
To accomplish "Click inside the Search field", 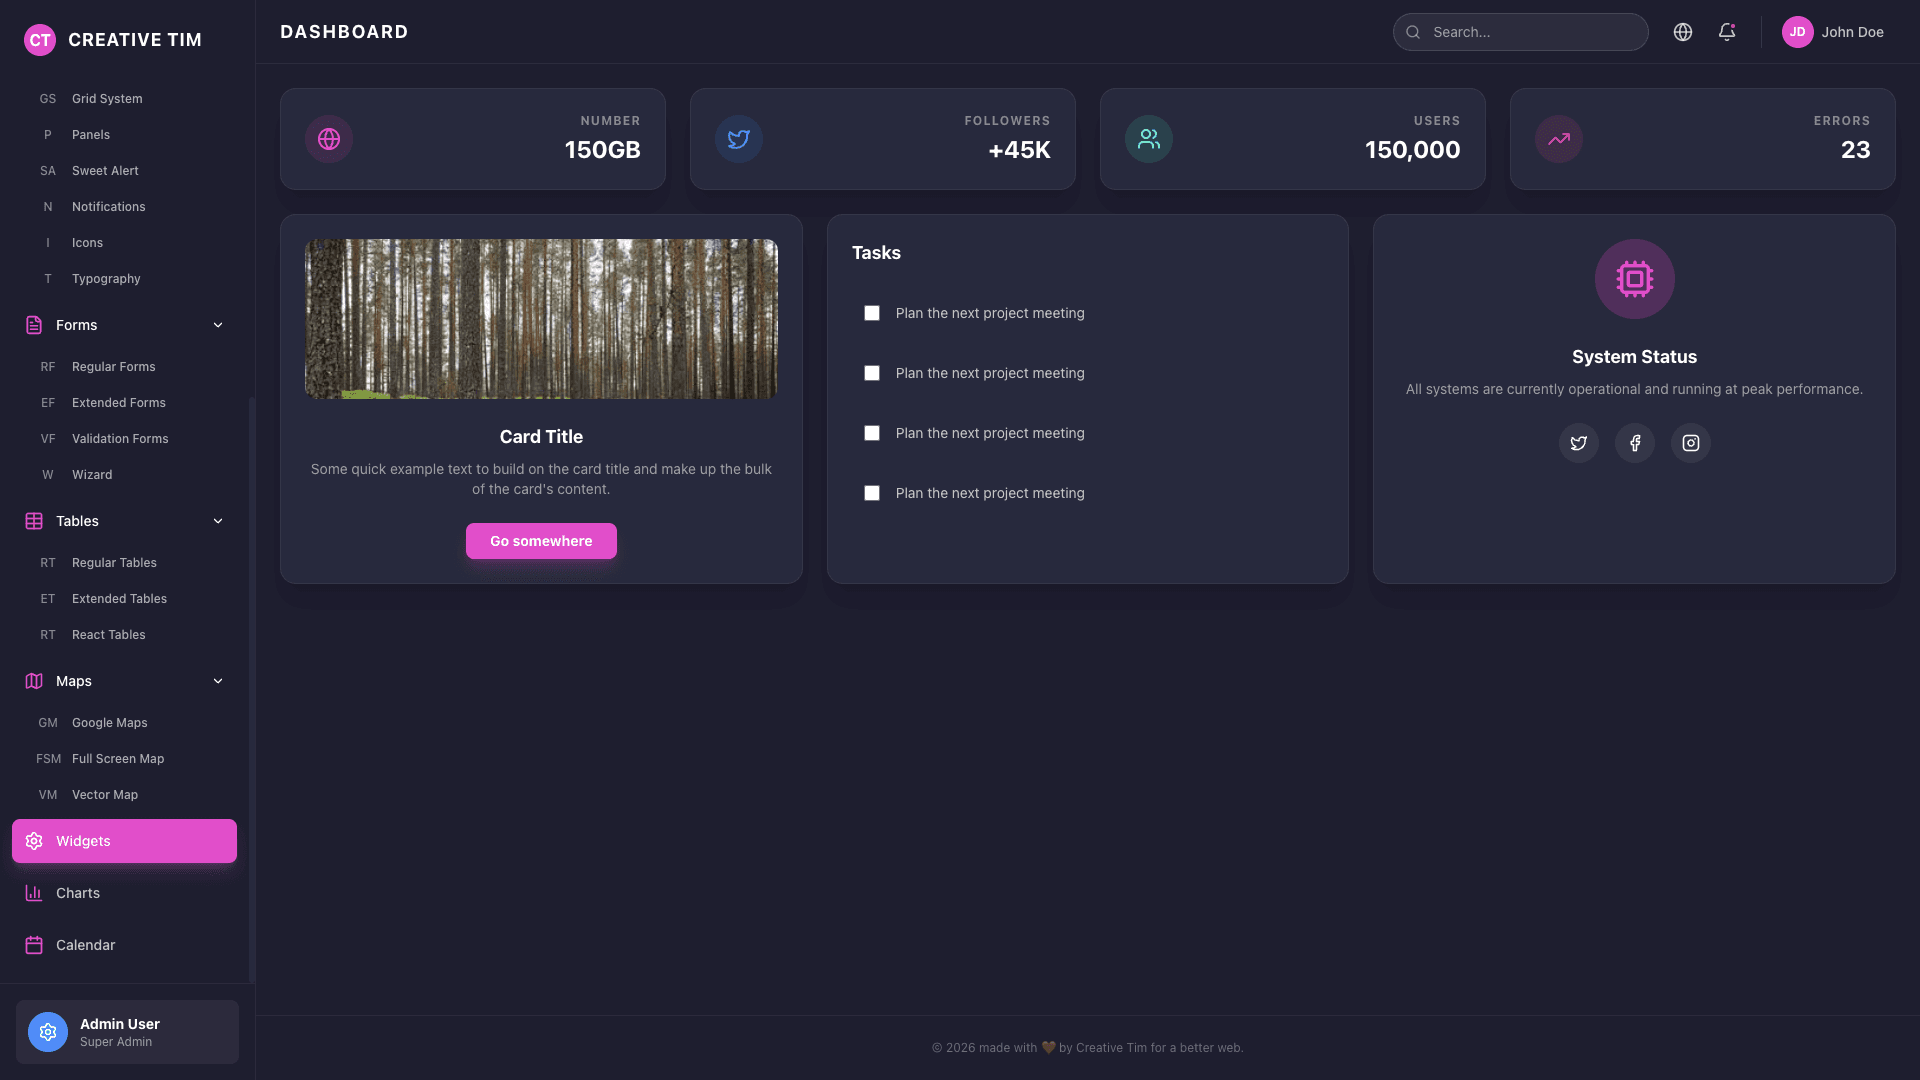I will [x=1520, y=32].
